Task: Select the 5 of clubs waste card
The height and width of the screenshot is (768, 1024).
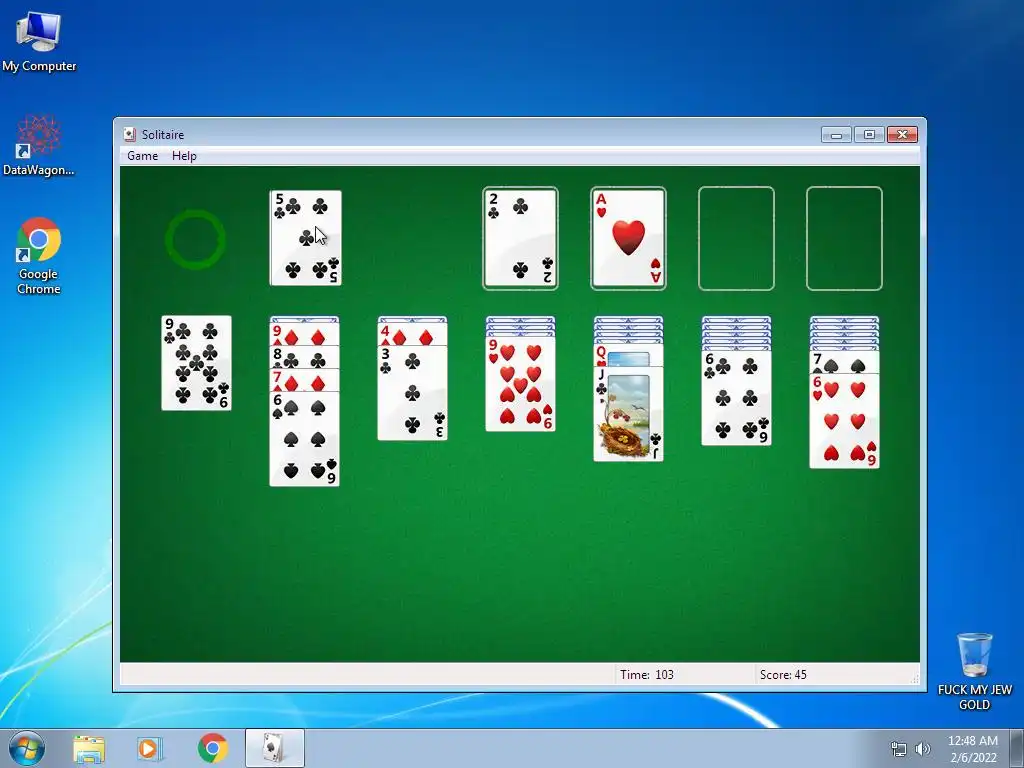Action: pos(306,238)
